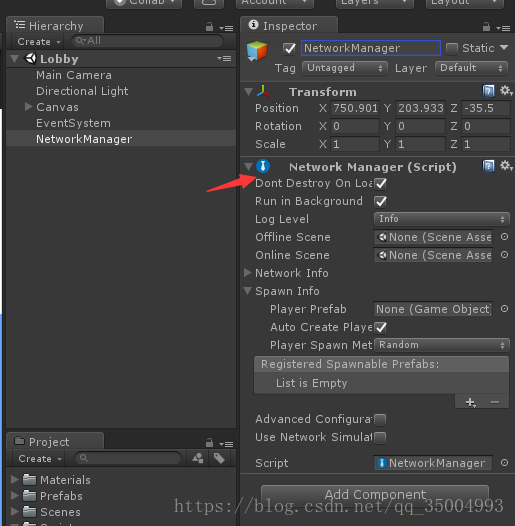Expand the Network Info section
Screen dimensions: 515x526
pyautogui.click(x=248, y=273)
